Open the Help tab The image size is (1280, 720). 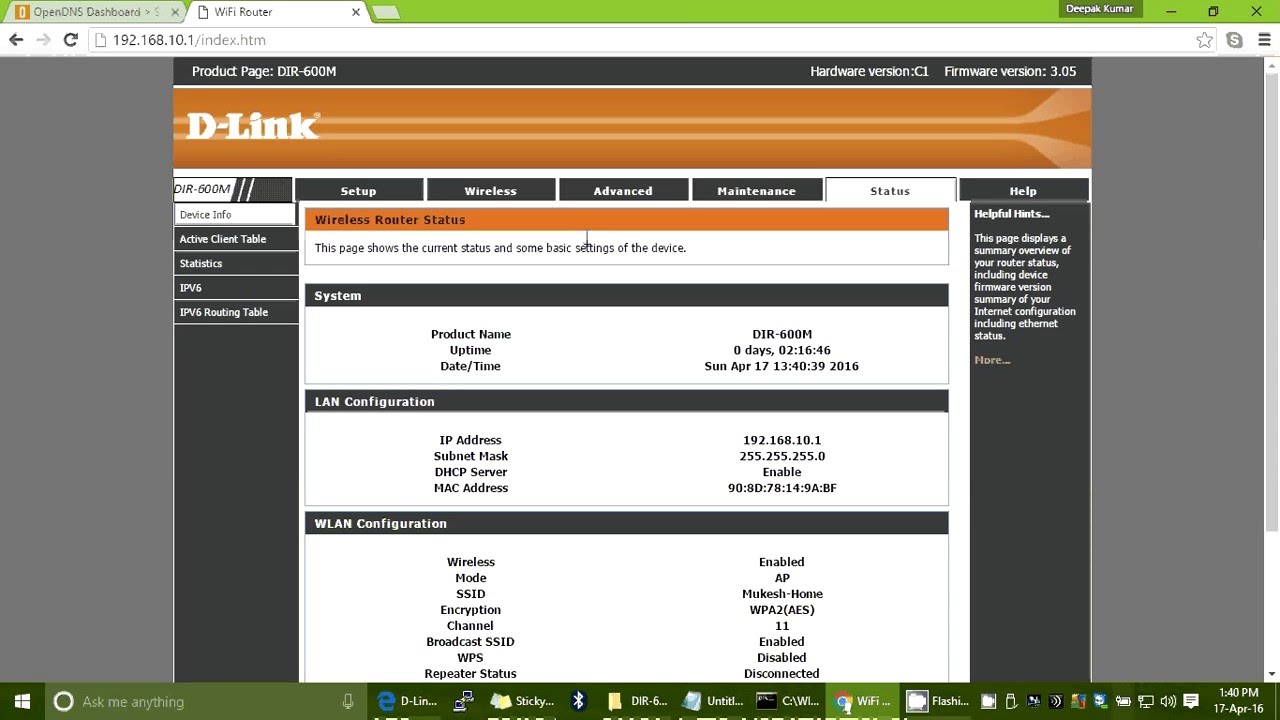(1023, 190)
